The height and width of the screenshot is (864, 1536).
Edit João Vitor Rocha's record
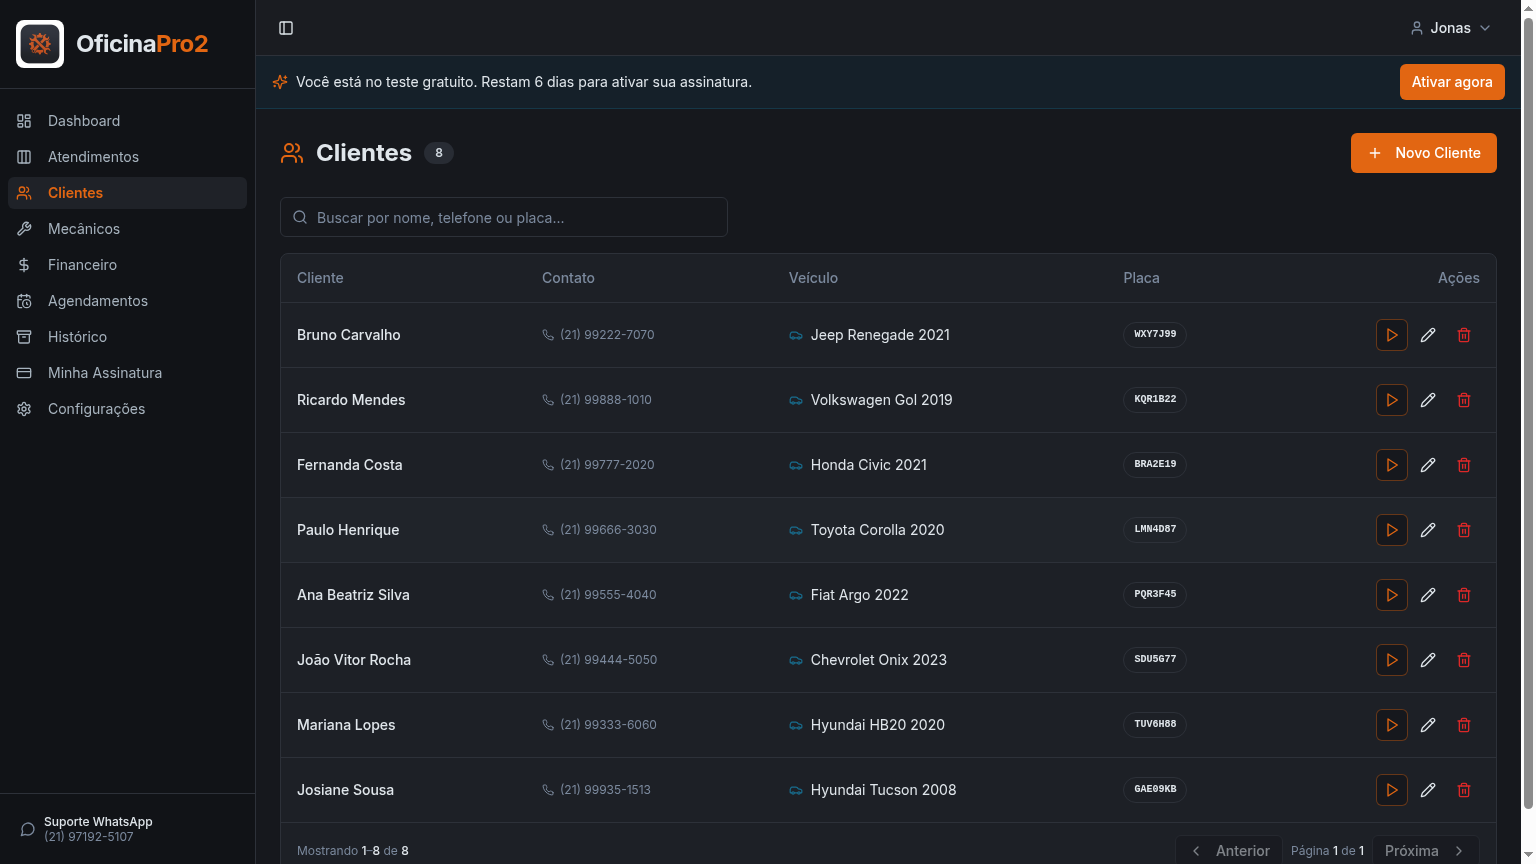(1428, 660)
